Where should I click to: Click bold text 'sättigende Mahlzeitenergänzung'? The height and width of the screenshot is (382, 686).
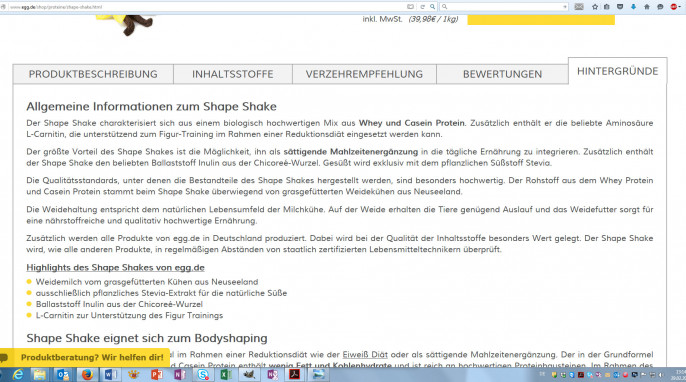tap(351, 152)
